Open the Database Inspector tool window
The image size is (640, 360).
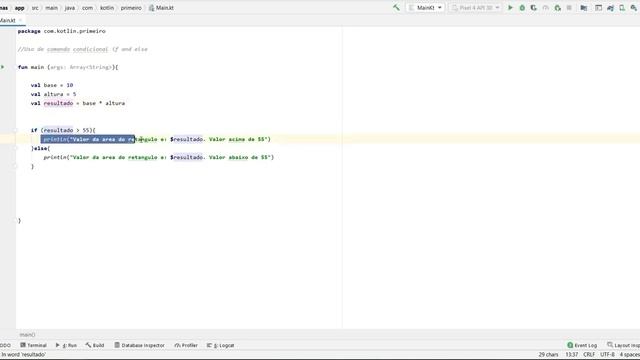[x=139, y=345]
